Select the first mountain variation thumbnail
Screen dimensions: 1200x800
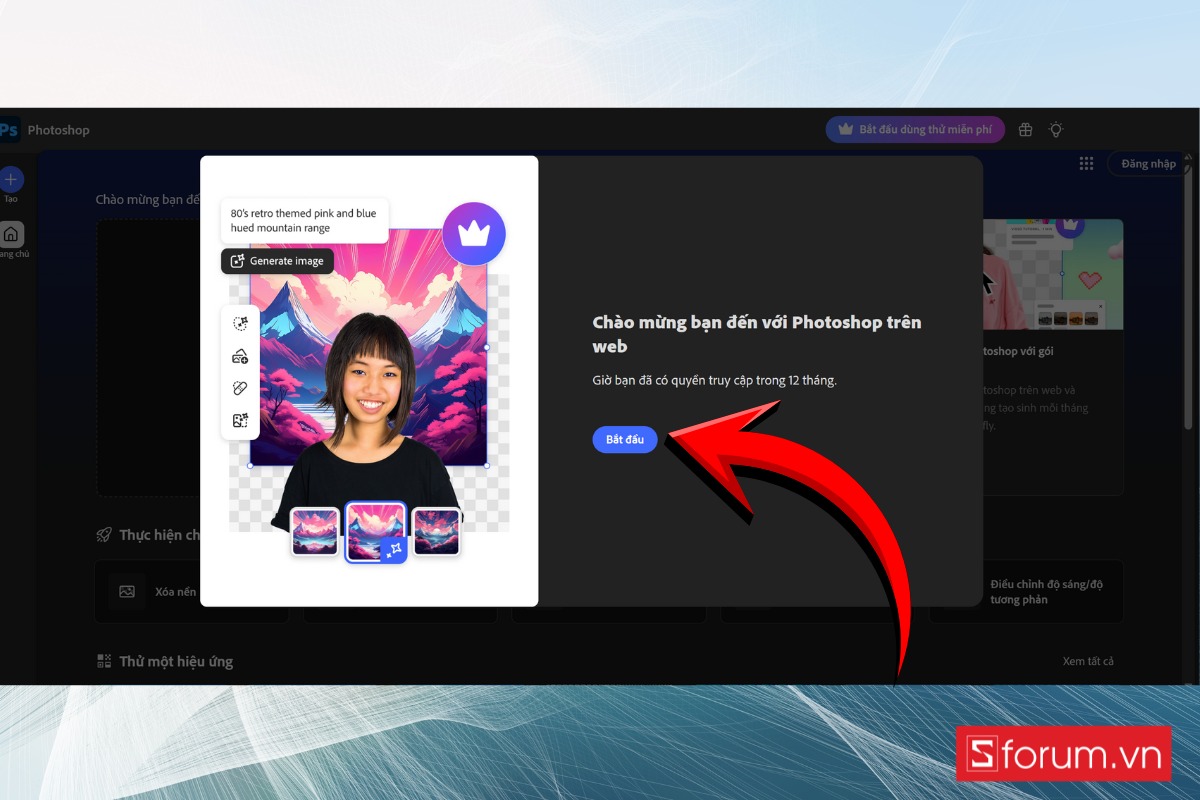315,531
